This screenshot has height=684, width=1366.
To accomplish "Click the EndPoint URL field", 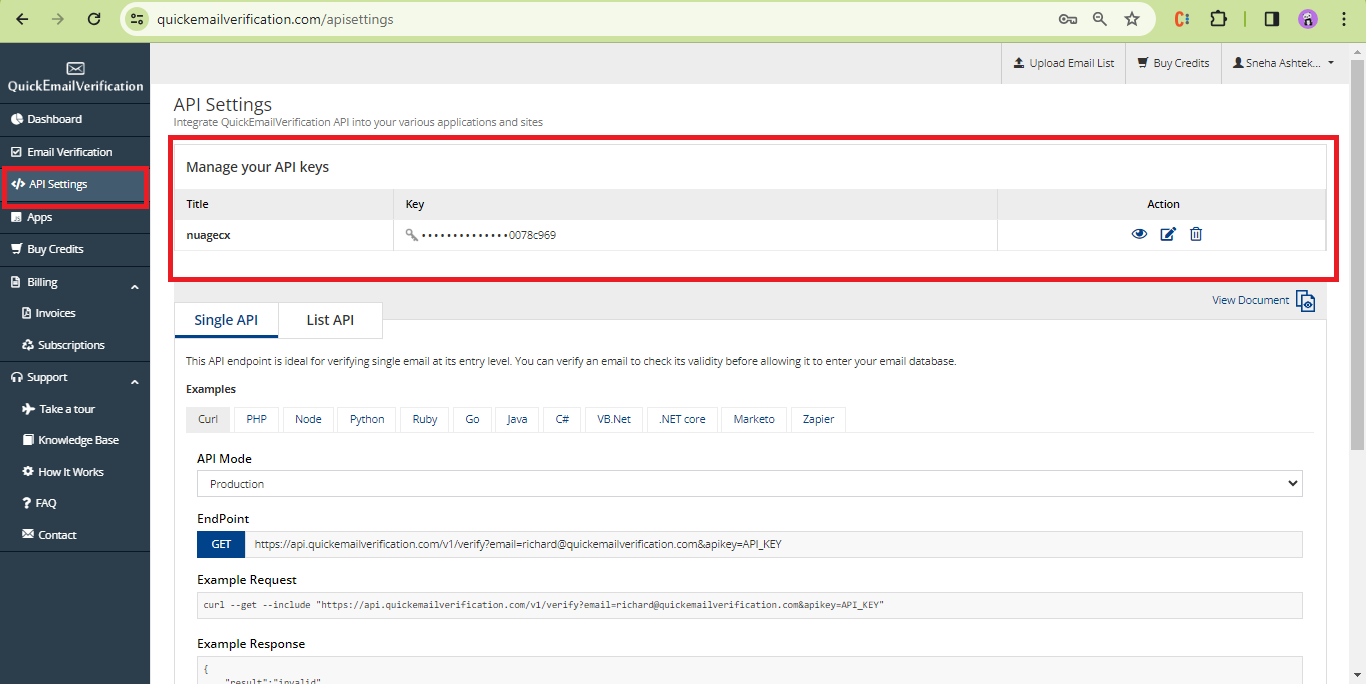I will (x=773, y=544).
